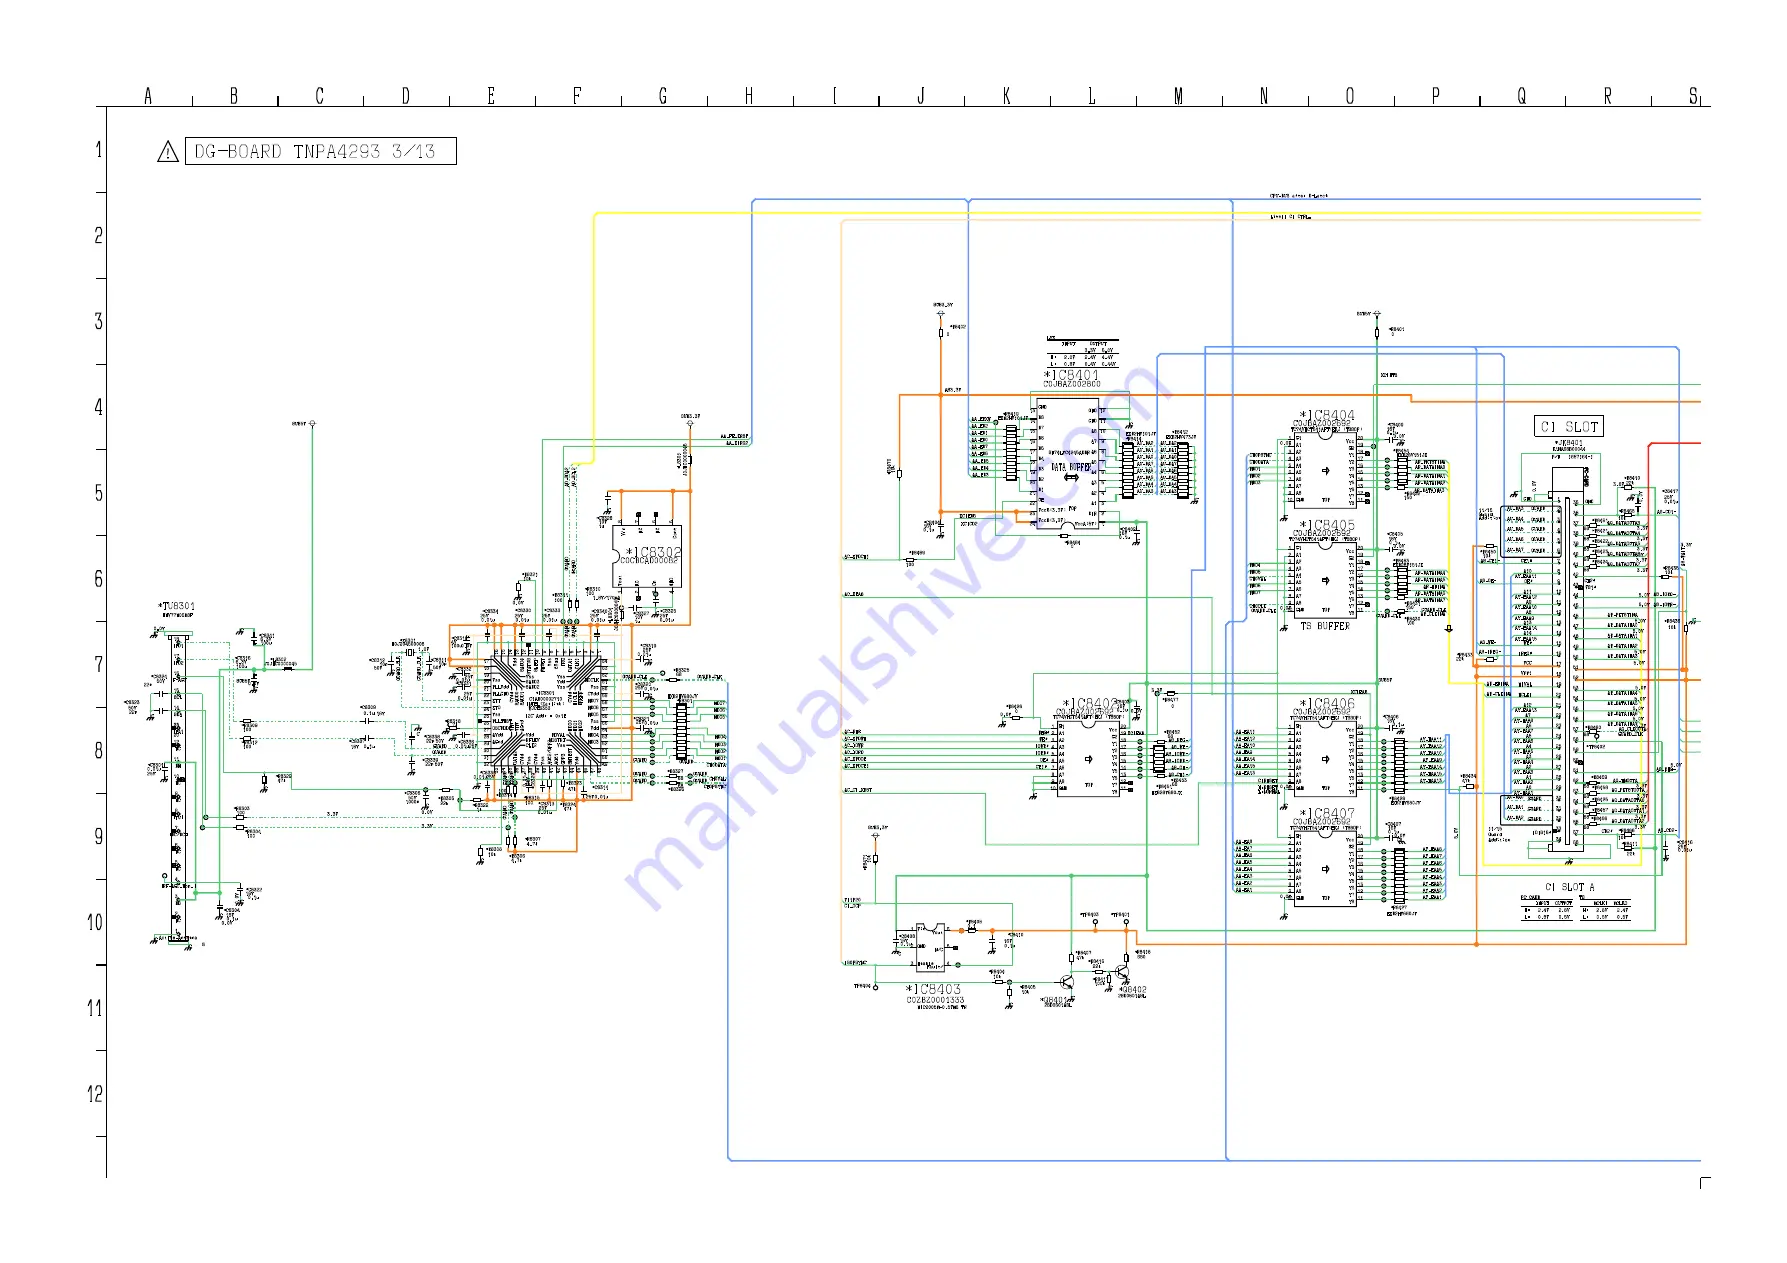This screenshot has height=1263, width=1787.
Task: Select the IC8404 reference label
Action: click(x=1327, y=415)
